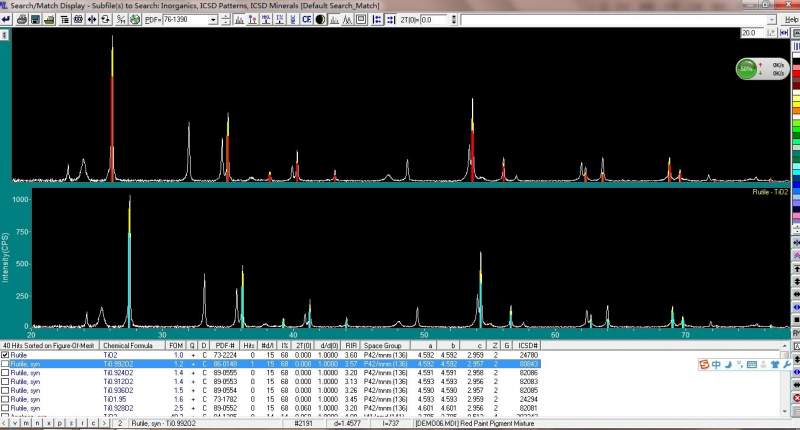This screenshot has height=430, width=800.
Task: Sort by RIR column header
Action: click(x=351, y=345)
